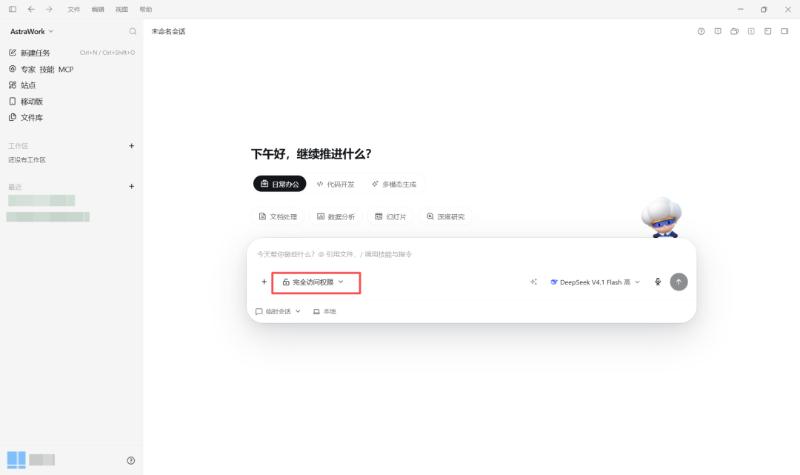Click the 移动版 phone icon

[x=13, y=101]
